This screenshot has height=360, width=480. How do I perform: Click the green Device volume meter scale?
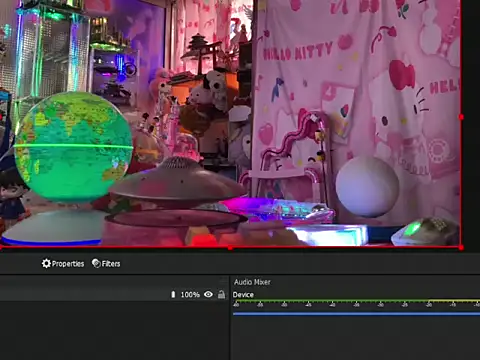[x=356, y=303]
